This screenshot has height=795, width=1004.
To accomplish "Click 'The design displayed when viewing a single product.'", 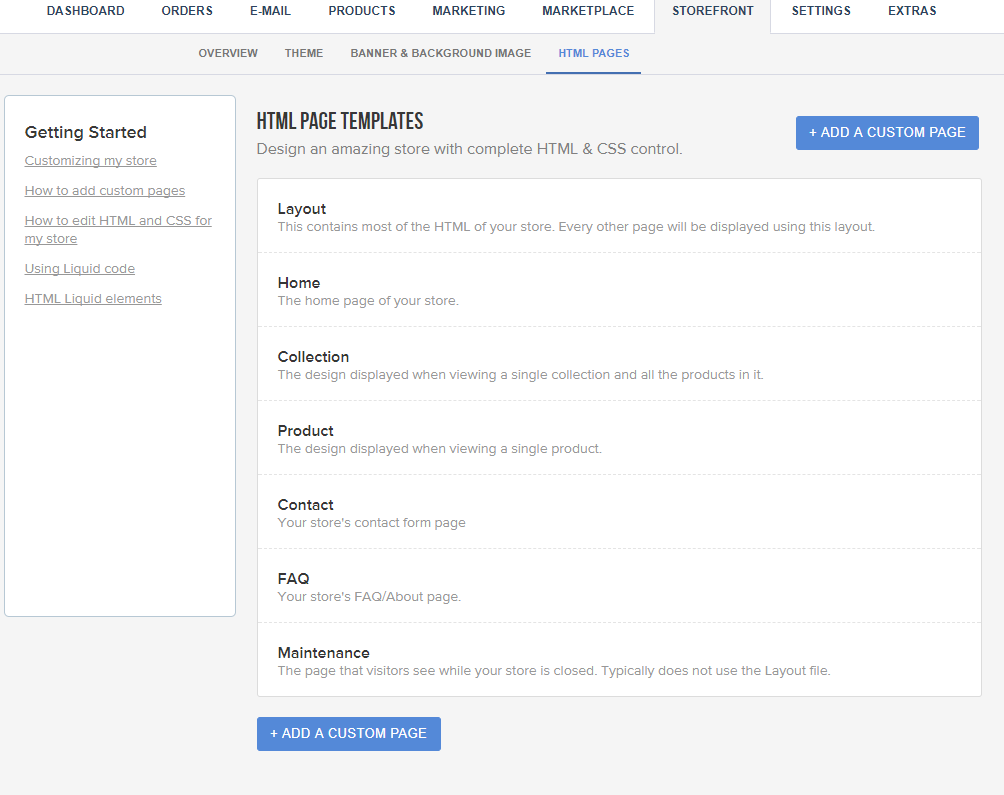I will click(x=440, y=449).
